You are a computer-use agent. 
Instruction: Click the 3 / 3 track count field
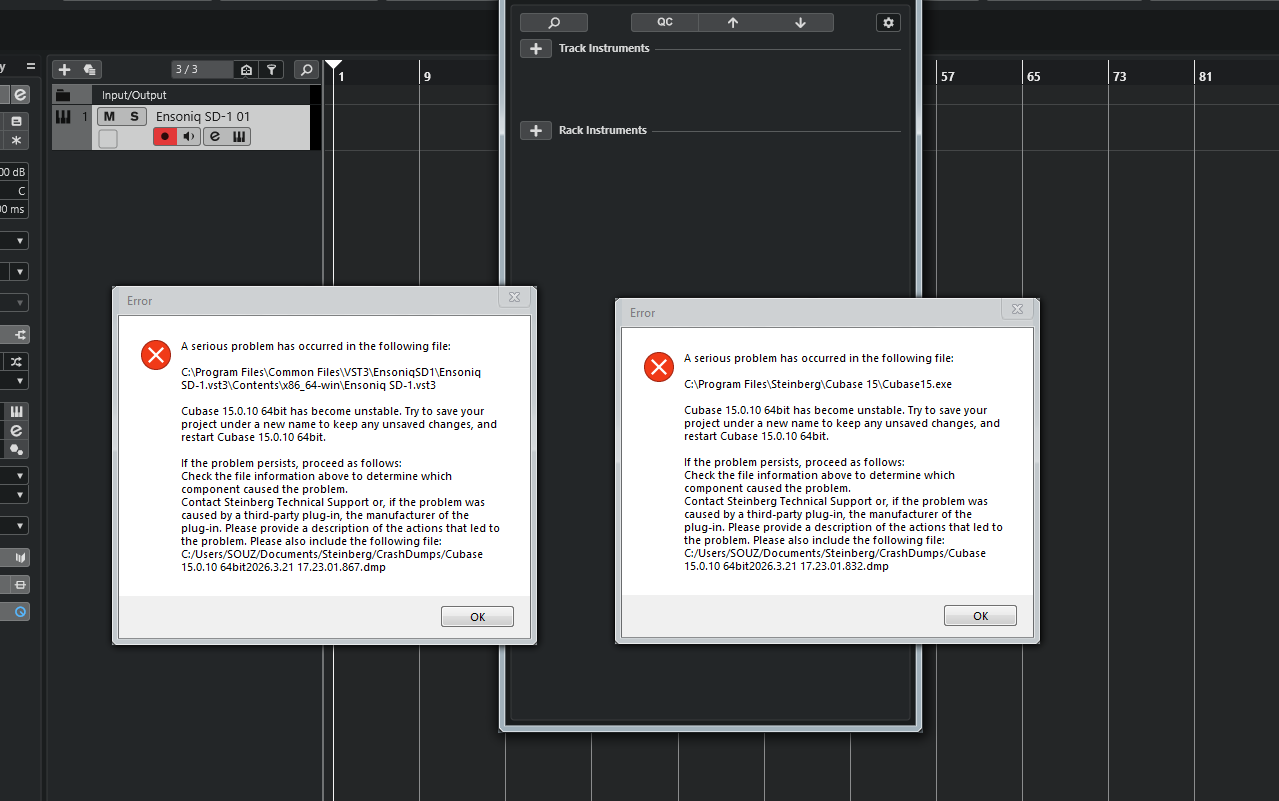click(201, 69)
